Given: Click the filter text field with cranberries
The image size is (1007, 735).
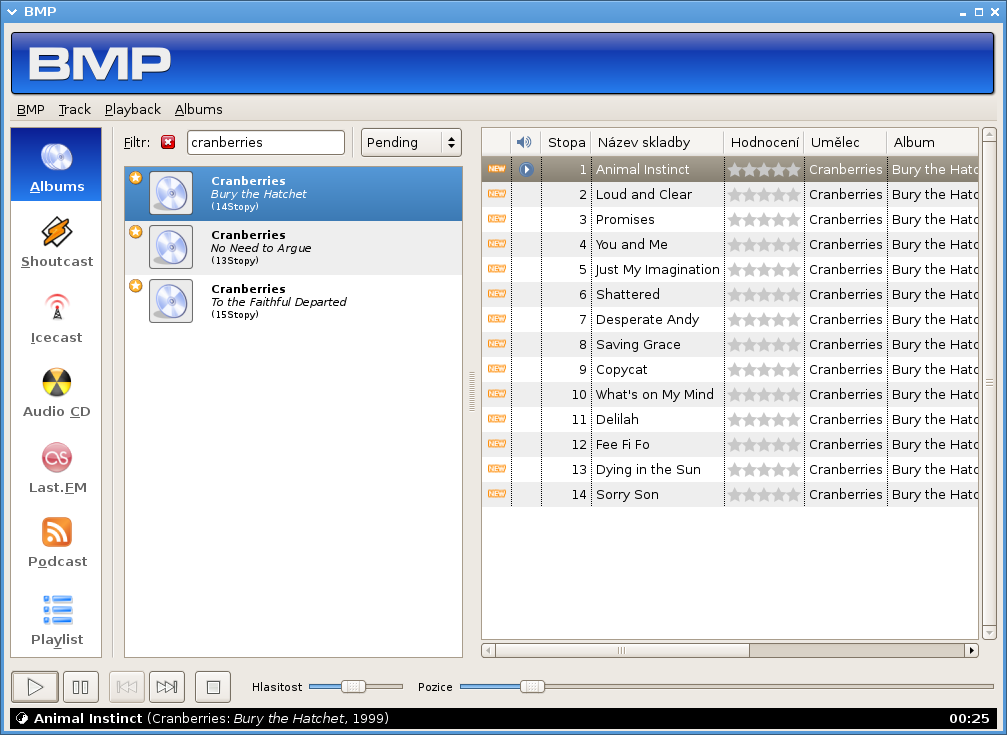Looking at the screenshot, I should coord(266,142).
